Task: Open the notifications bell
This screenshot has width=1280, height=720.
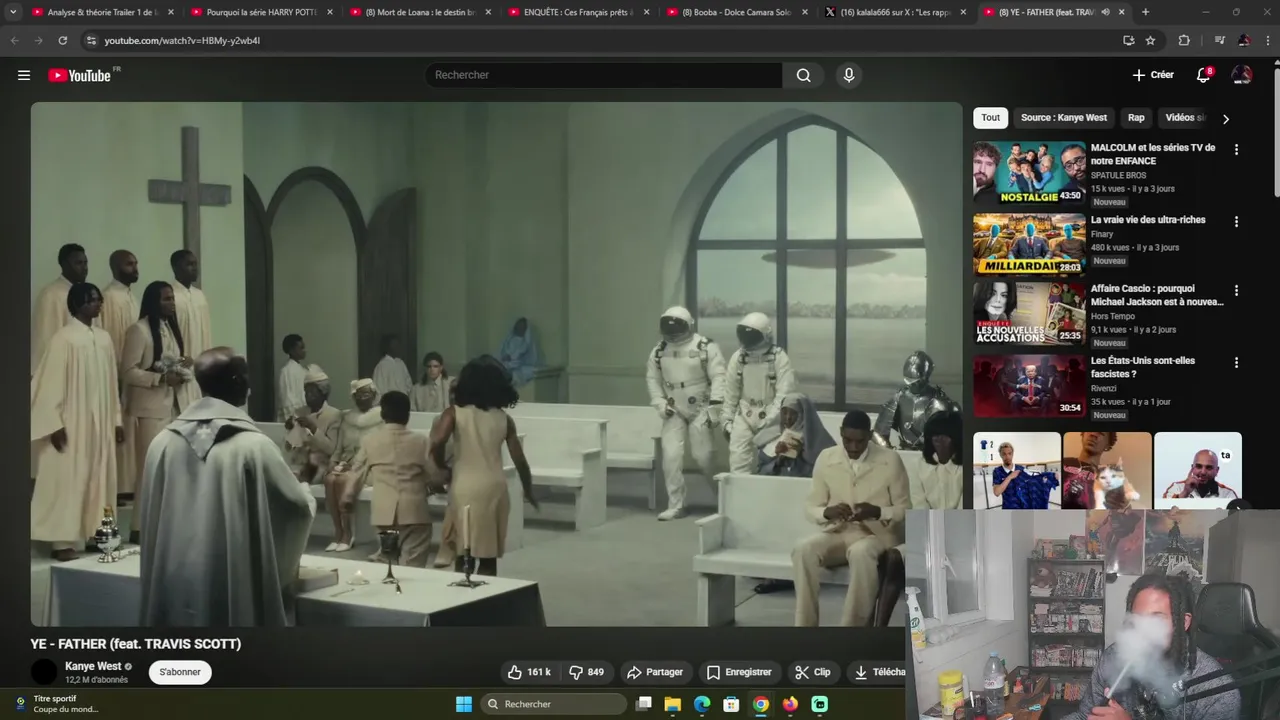Action: click(x=1204, y=75)
